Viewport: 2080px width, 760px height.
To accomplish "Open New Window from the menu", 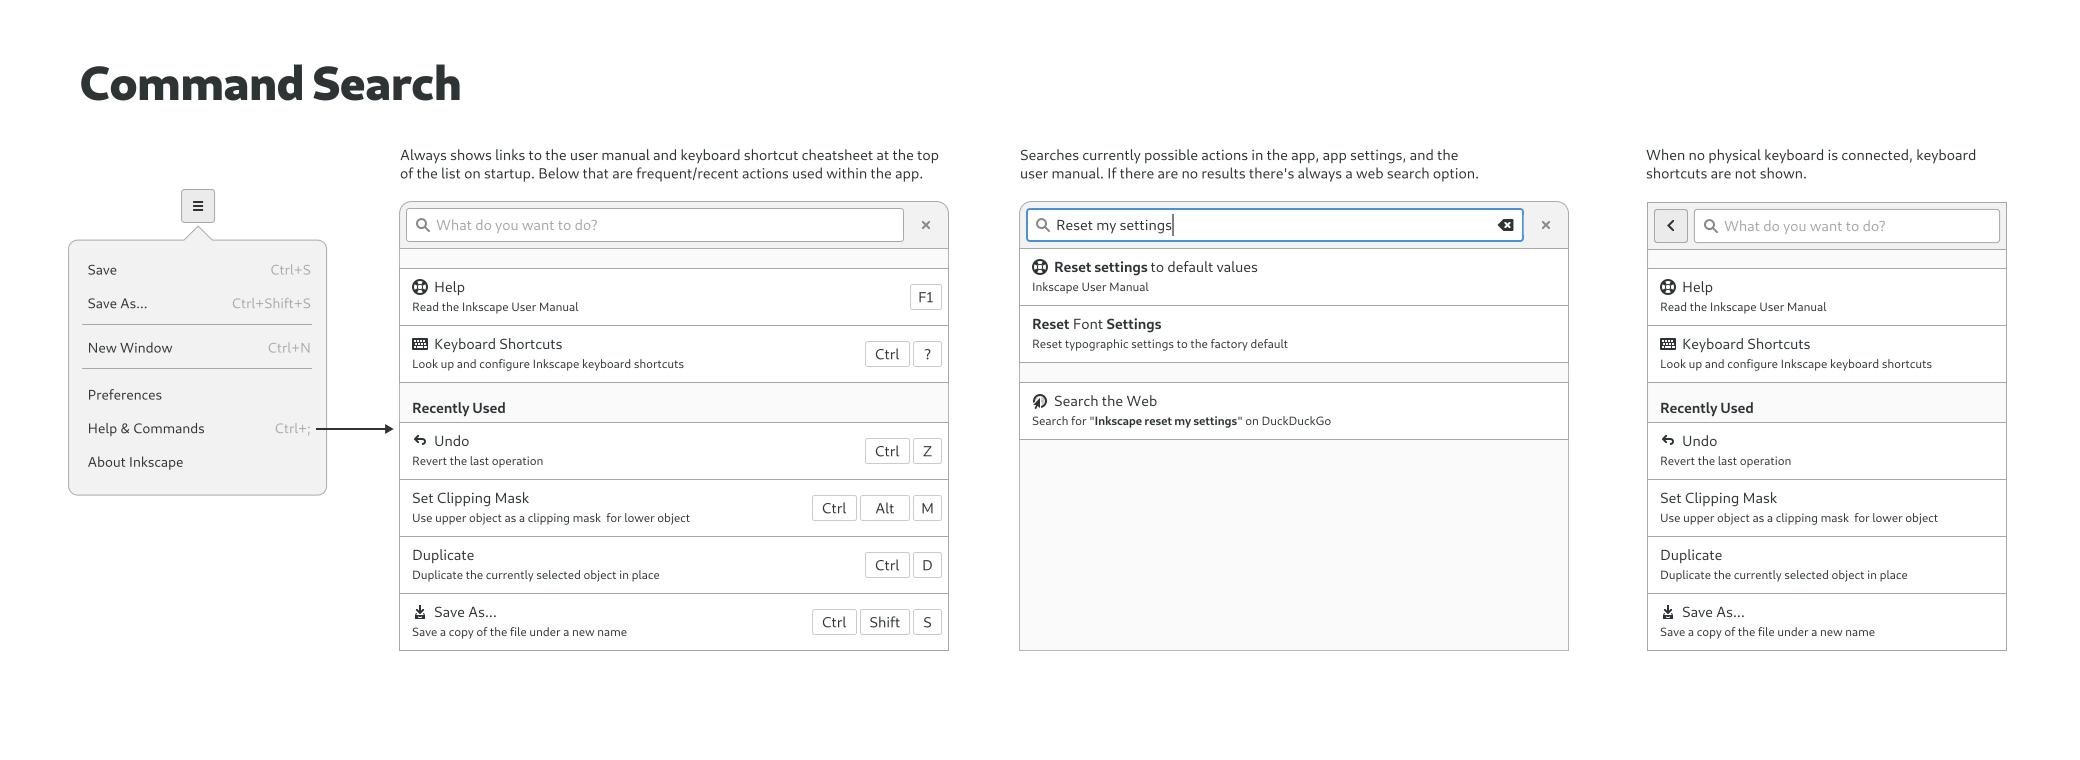I will pos(130,348).
